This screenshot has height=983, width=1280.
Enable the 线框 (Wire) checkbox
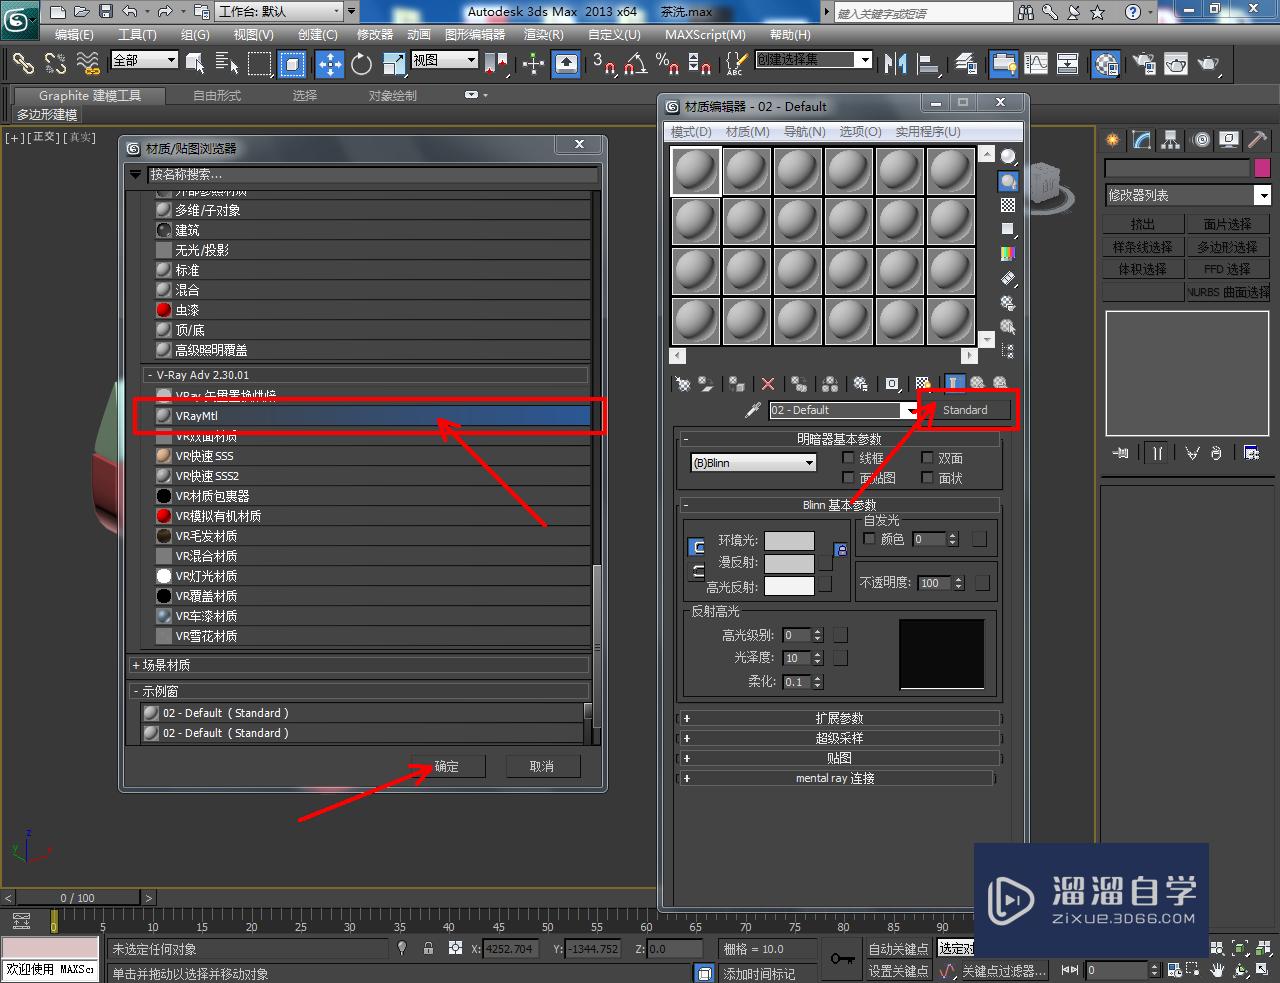[x=848, y=458]
